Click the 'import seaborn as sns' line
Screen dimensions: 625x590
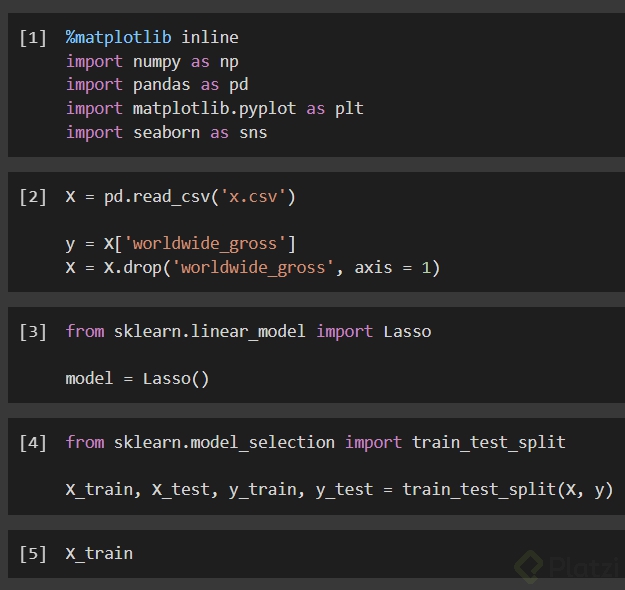166,132
